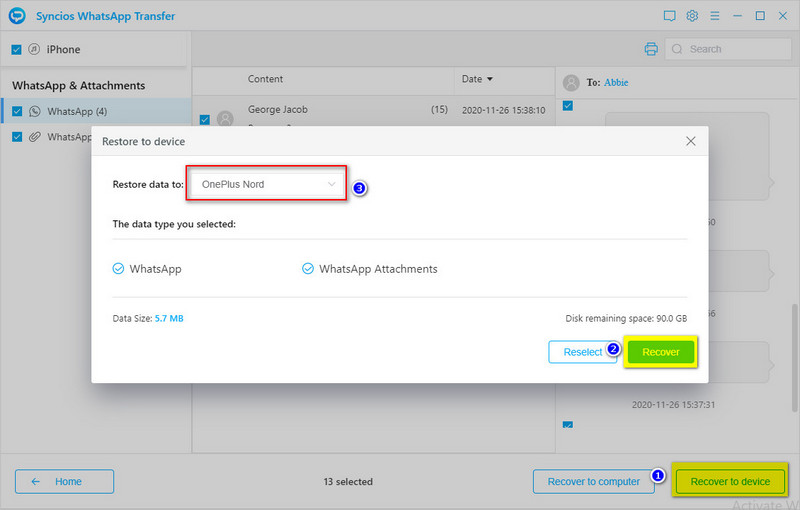Click the green Recover button
Viewport: 800px width, 510px height.
tap(661, 352)
